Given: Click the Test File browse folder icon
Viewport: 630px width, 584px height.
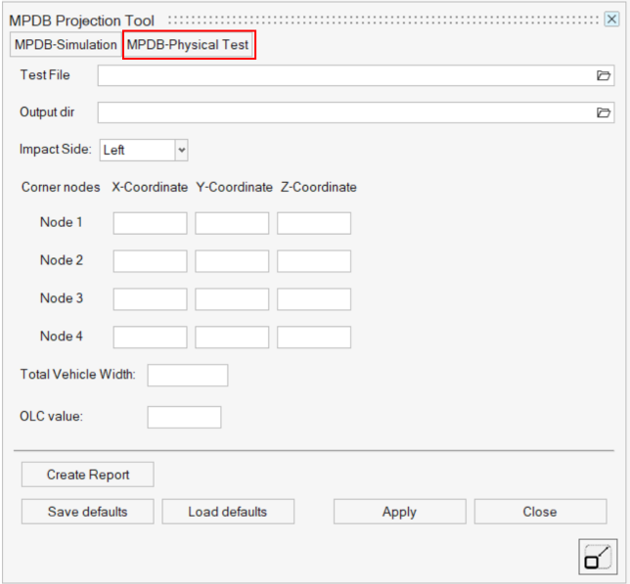Looking at the screenshot, I should 603,76.
